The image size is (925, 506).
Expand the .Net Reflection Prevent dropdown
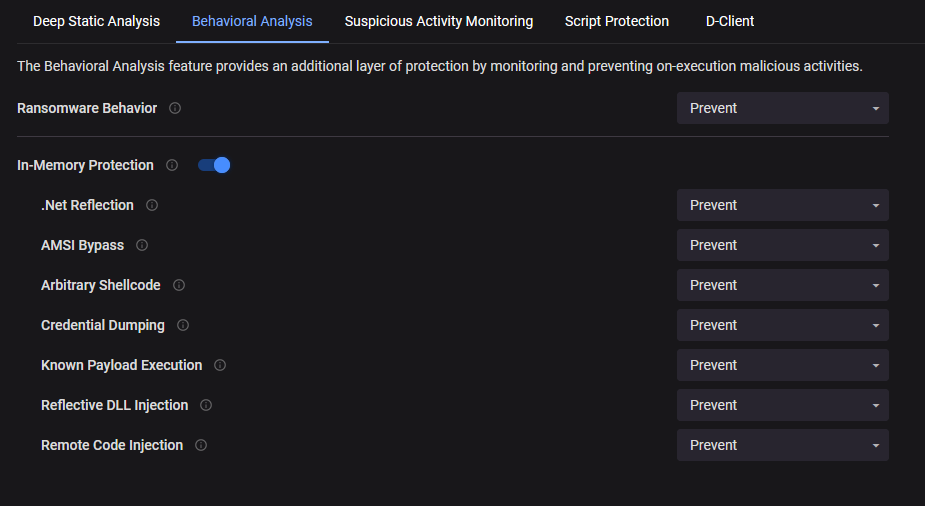tap(782, 205)
